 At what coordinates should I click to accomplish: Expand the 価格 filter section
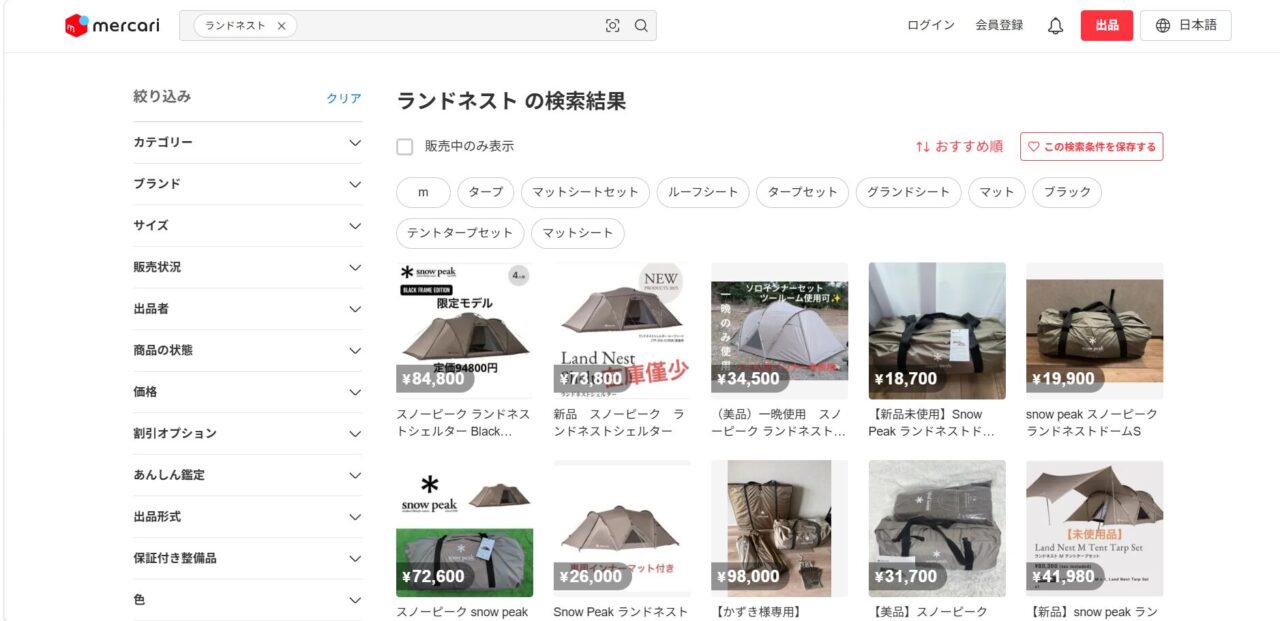click(x=248, y=392)
